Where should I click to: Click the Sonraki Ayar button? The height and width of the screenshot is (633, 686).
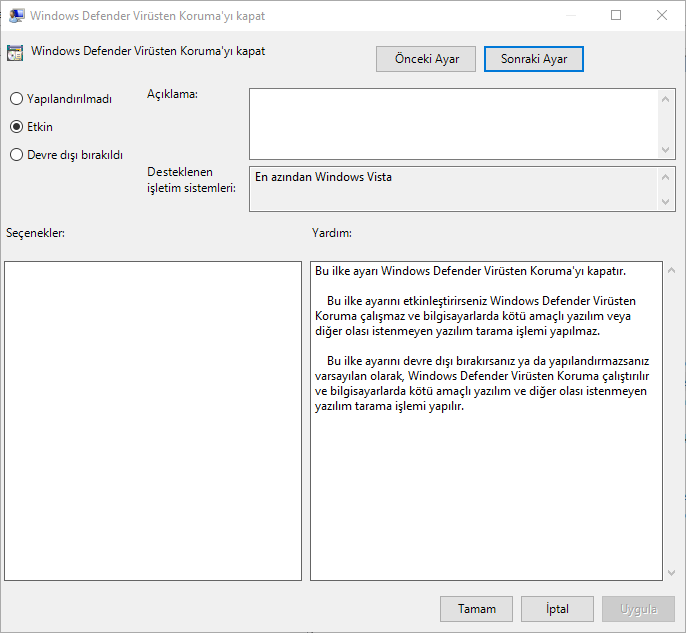pos(534,59)
